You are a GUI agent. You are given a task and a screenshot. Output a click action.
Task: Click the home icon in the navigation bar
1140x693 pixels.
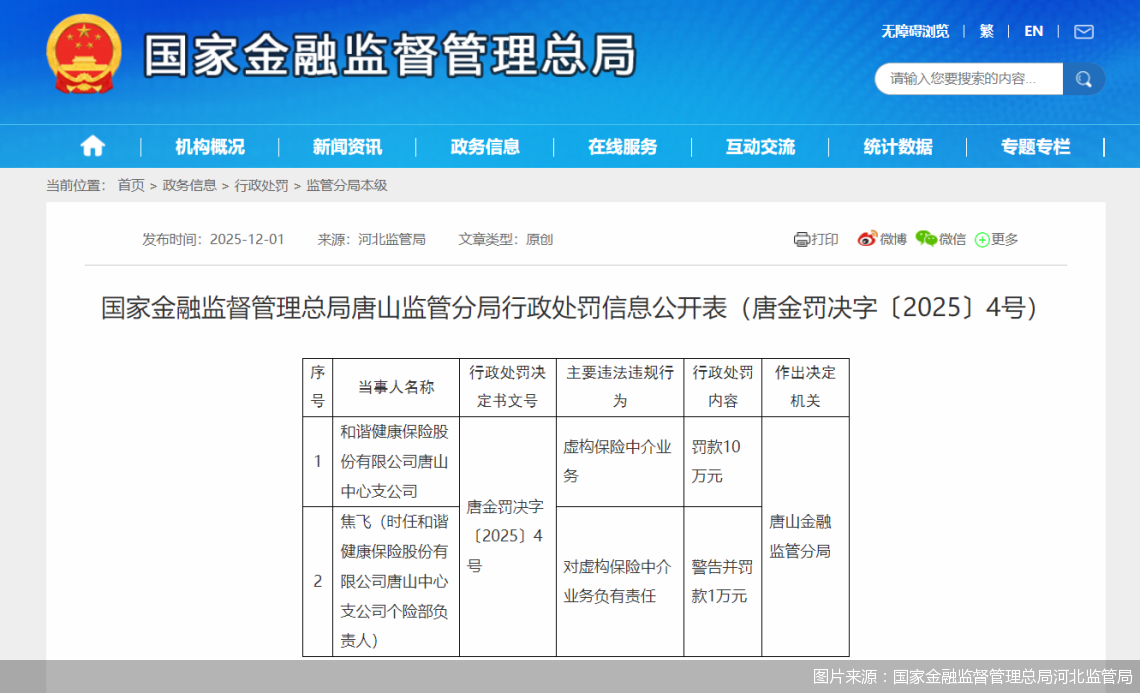pos(92,146)
